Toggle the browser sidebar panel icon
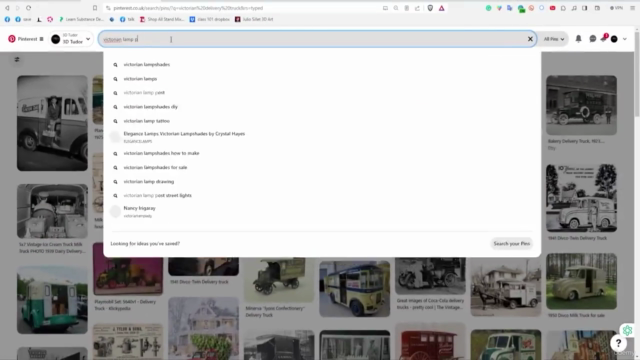 [x=584, y=8]
